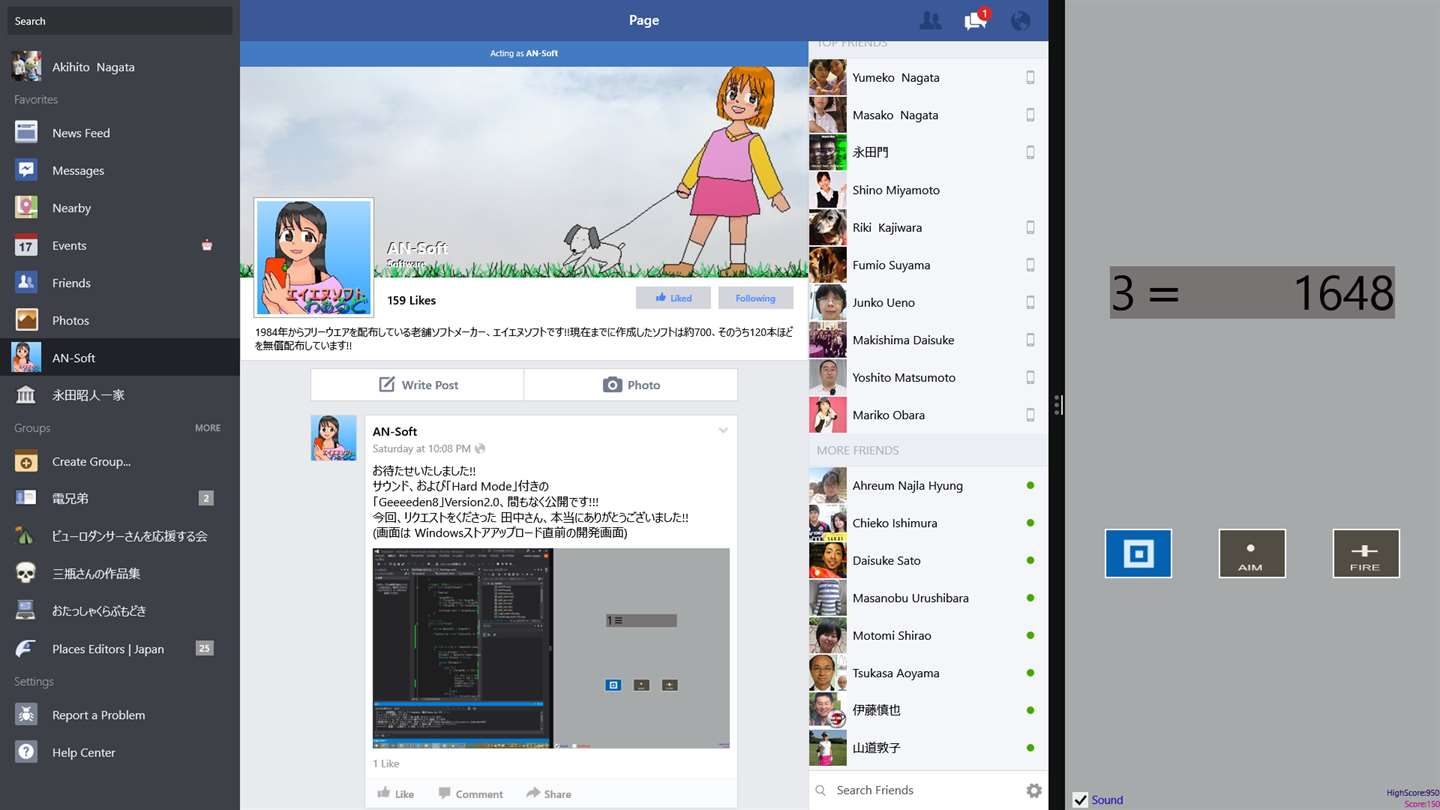Open the 1 Like count on post
Viewport: 1440px width, 810px height.
click(x=386, y=764)
